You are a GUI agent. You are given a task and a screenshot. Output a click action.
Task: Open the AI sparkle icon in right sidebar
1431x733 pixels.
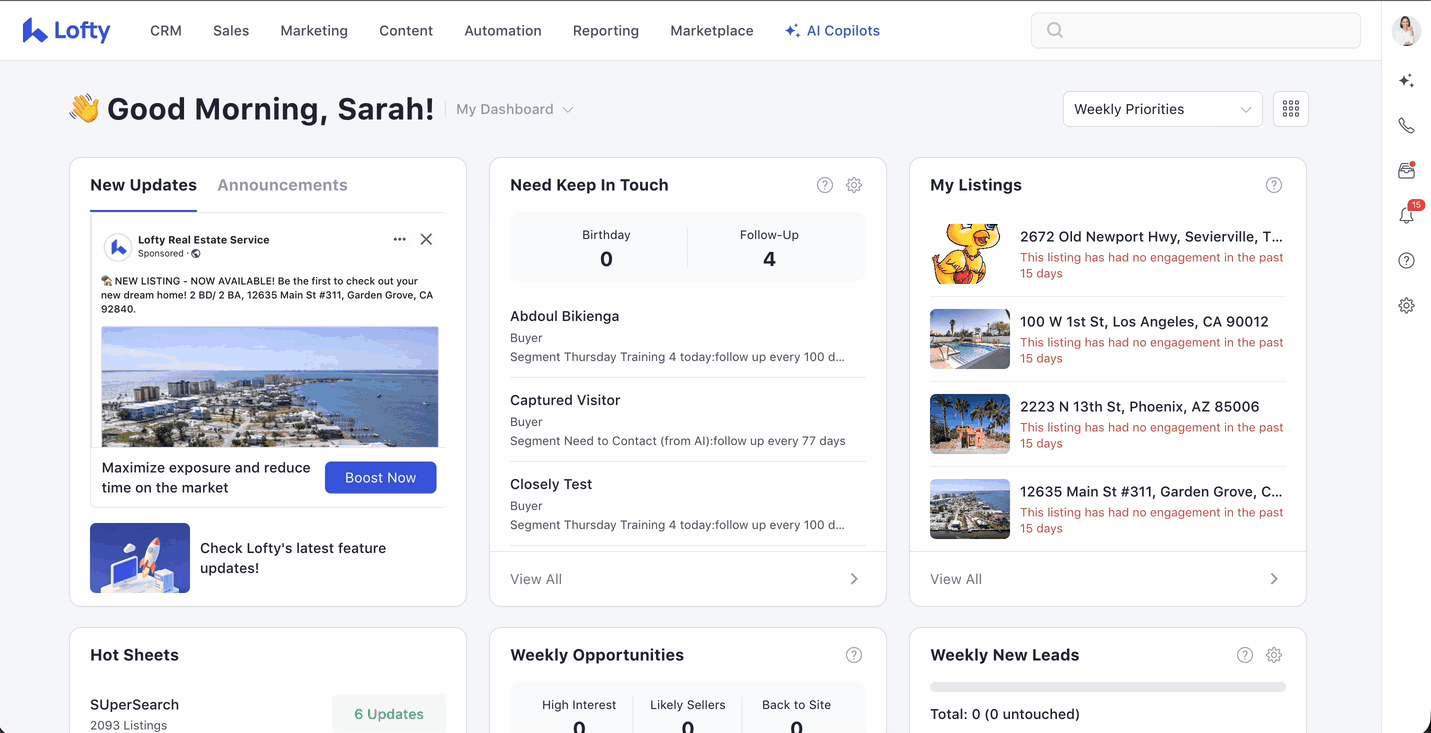1406,81
